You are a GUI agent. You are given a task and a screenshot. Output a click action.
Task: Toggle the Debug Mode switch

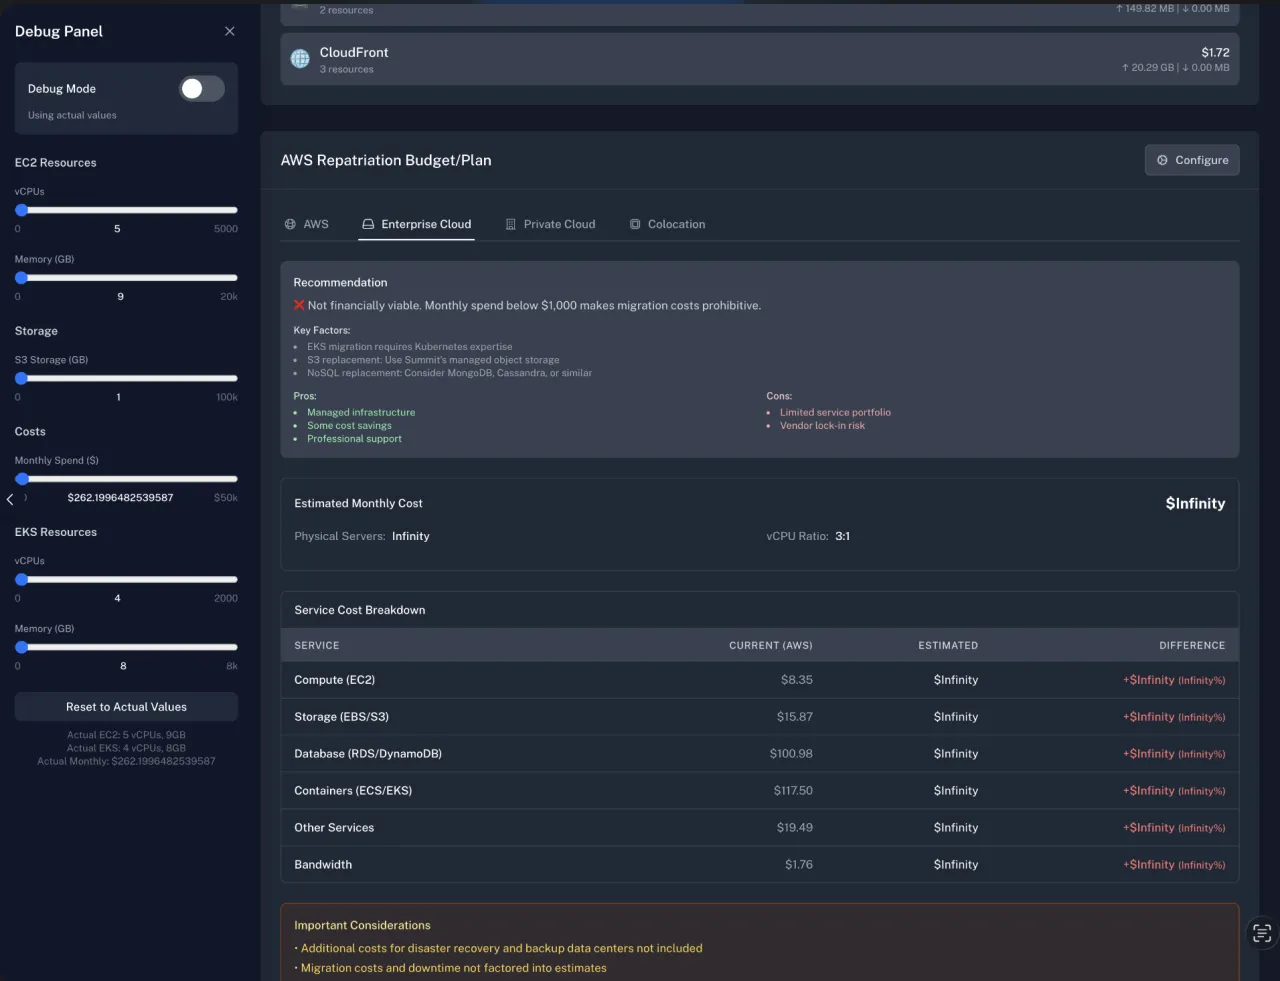click(x=201, y=89)
